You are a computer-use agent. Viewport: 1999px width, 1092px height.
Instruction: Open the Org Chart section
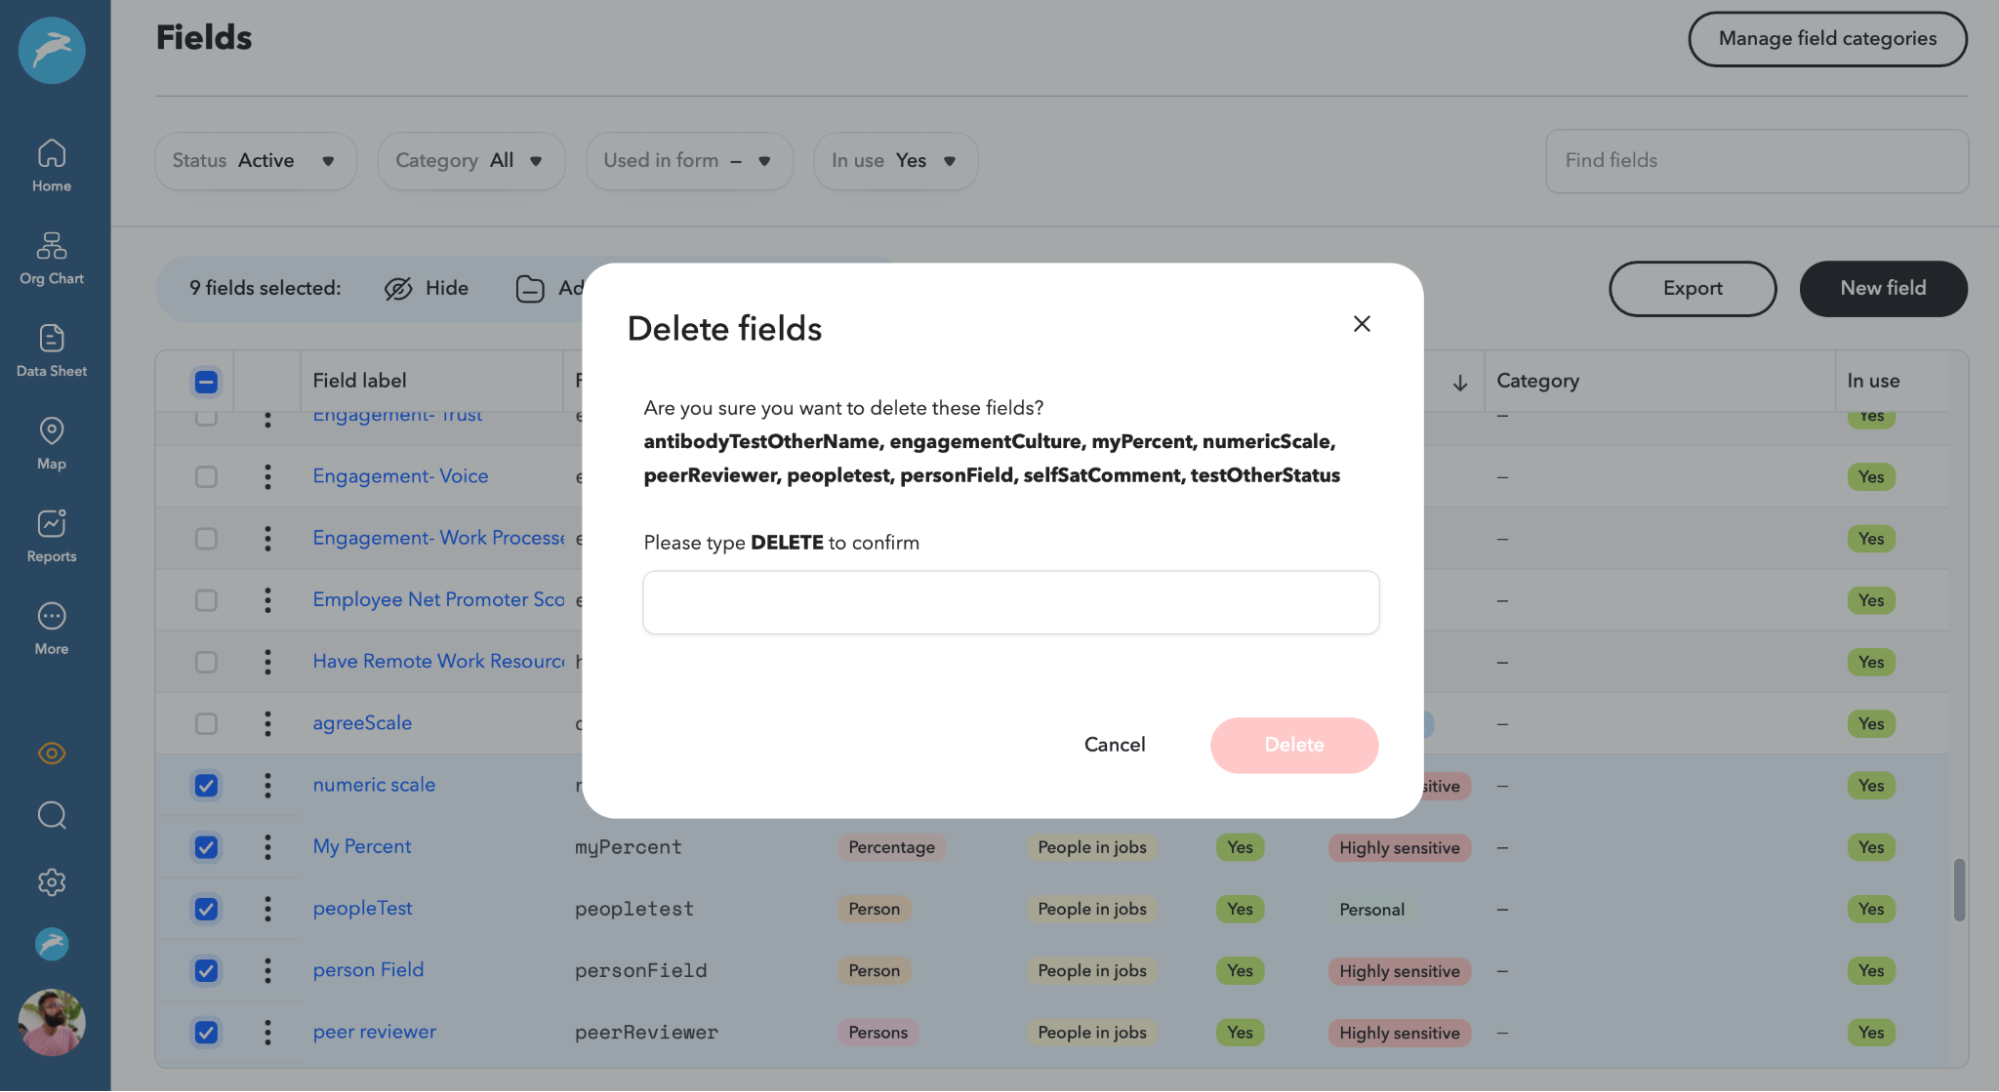coord(50,255)
